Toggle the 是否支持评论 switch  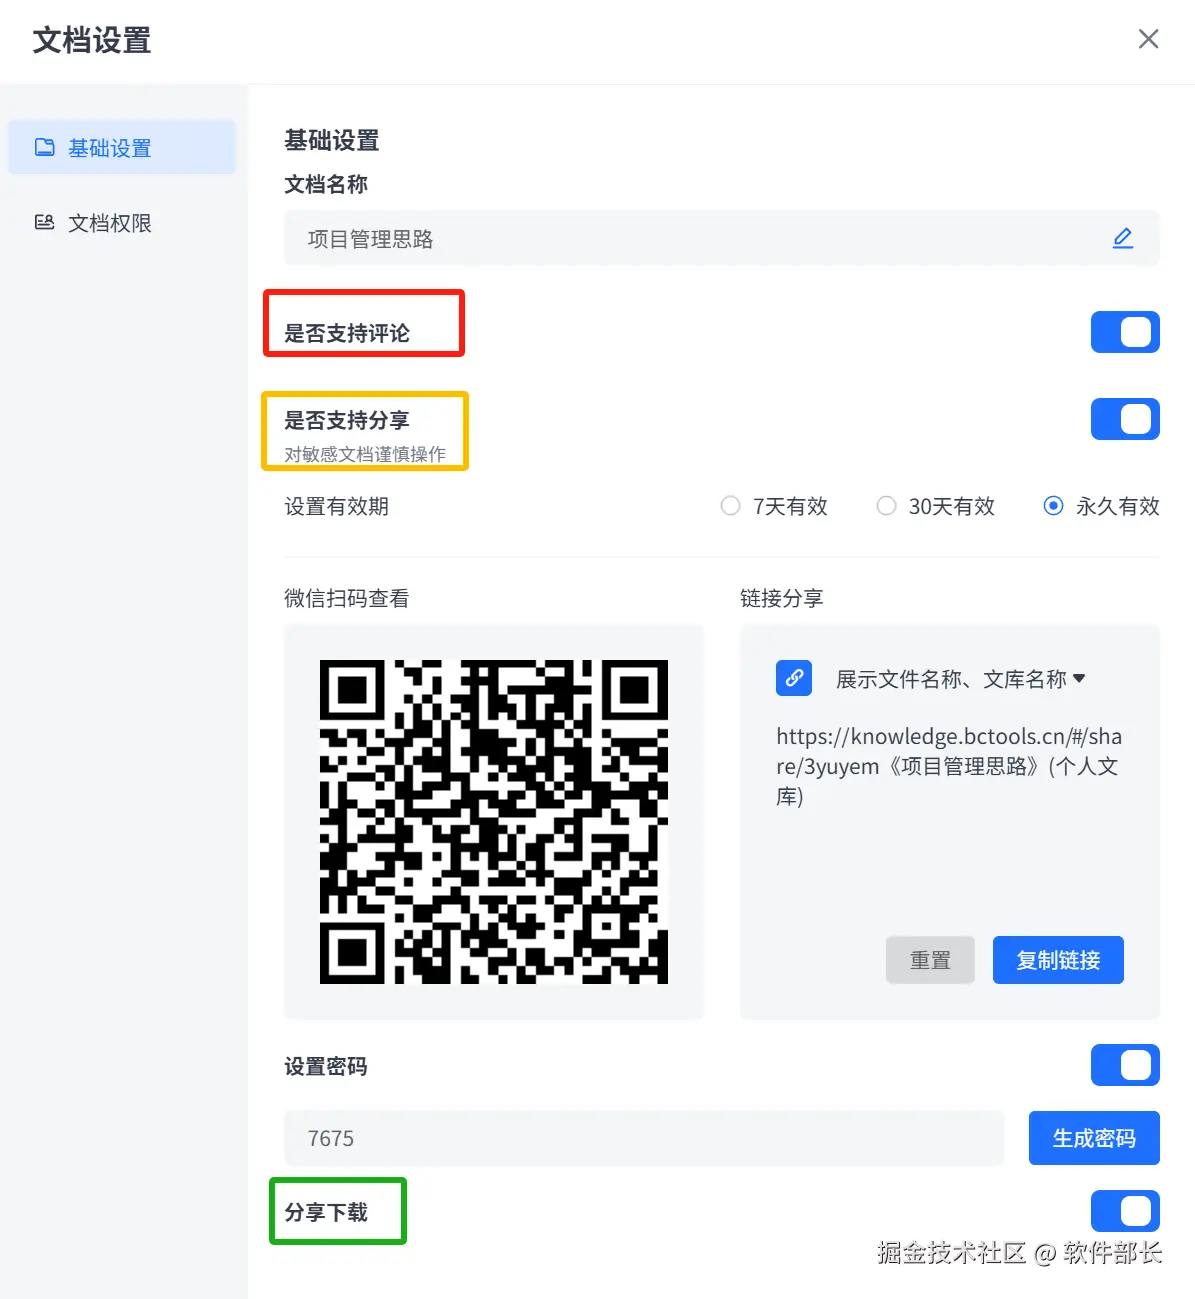click(x=1125, y=332)
